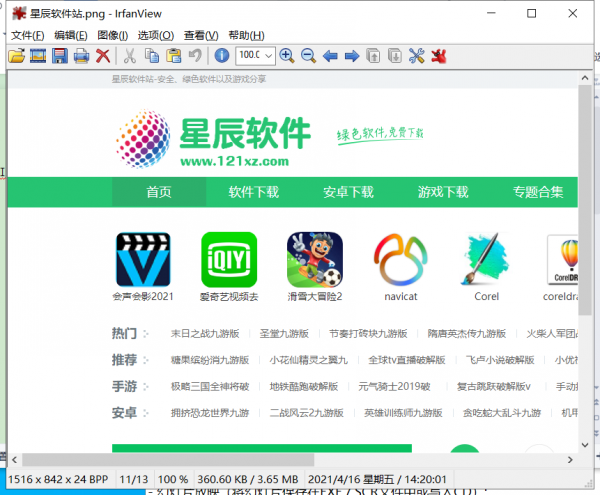Click the 全球tv直播破解版 link
600x495 pixels.
pyautogui.click(x=407, y=360)
